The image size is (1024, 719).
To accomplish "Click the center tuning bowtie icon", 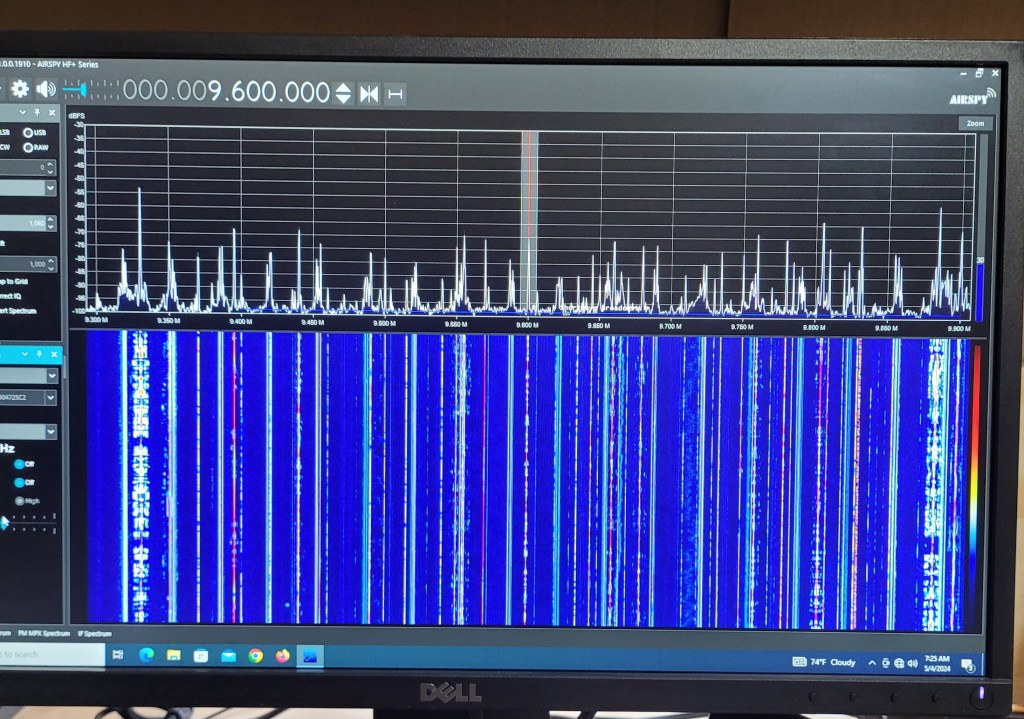I will tap(369, 93).
